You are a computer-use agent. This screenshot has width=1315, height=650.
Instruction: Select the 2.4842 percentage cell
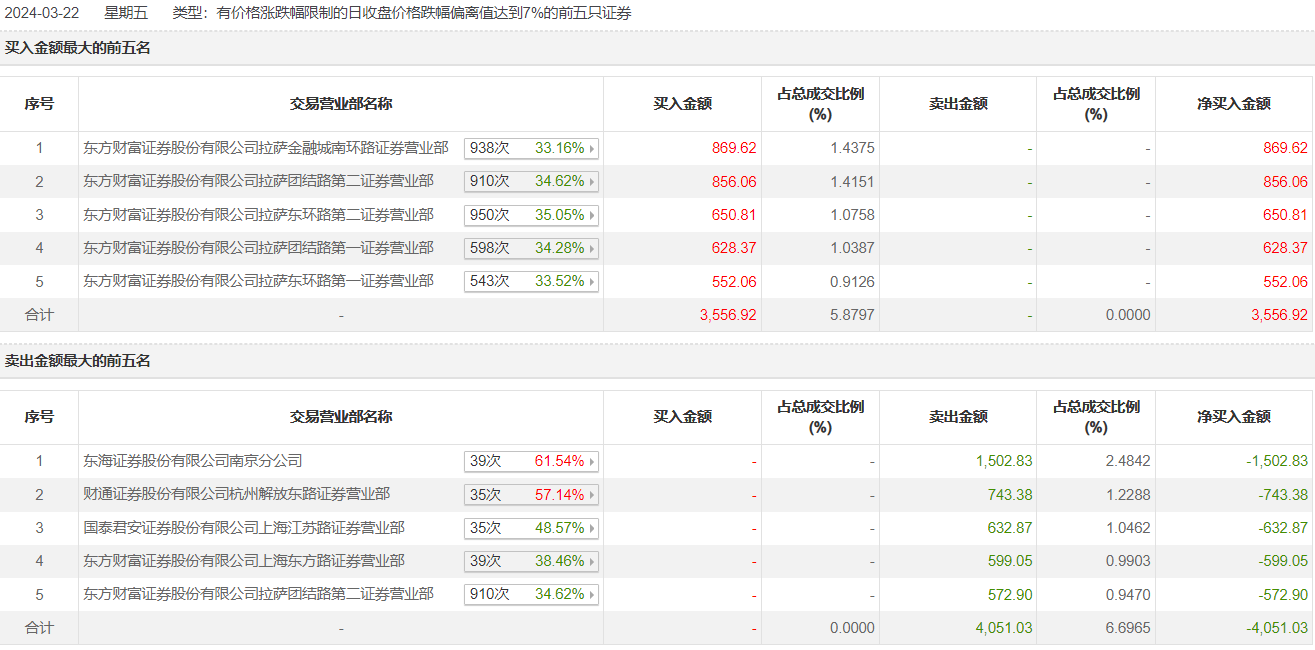1128,461
